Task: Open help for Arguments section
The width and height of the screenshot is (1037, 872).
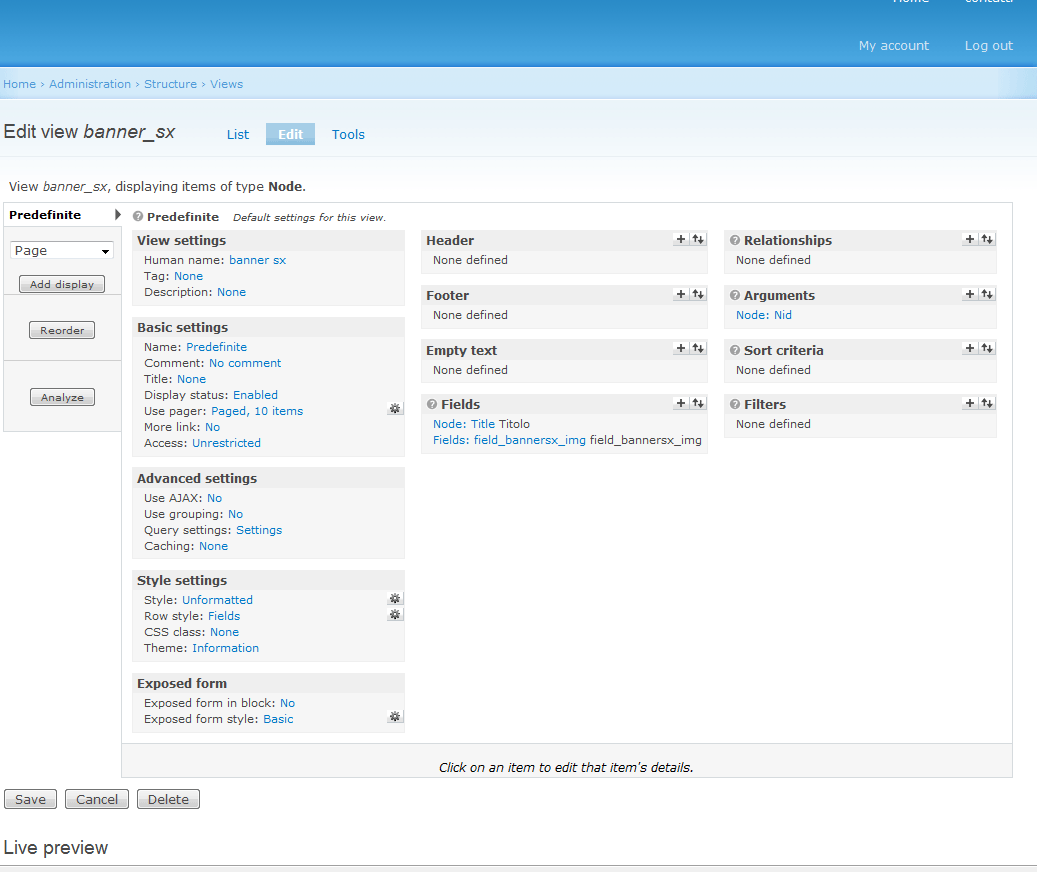Action: [x=735, y=295]
